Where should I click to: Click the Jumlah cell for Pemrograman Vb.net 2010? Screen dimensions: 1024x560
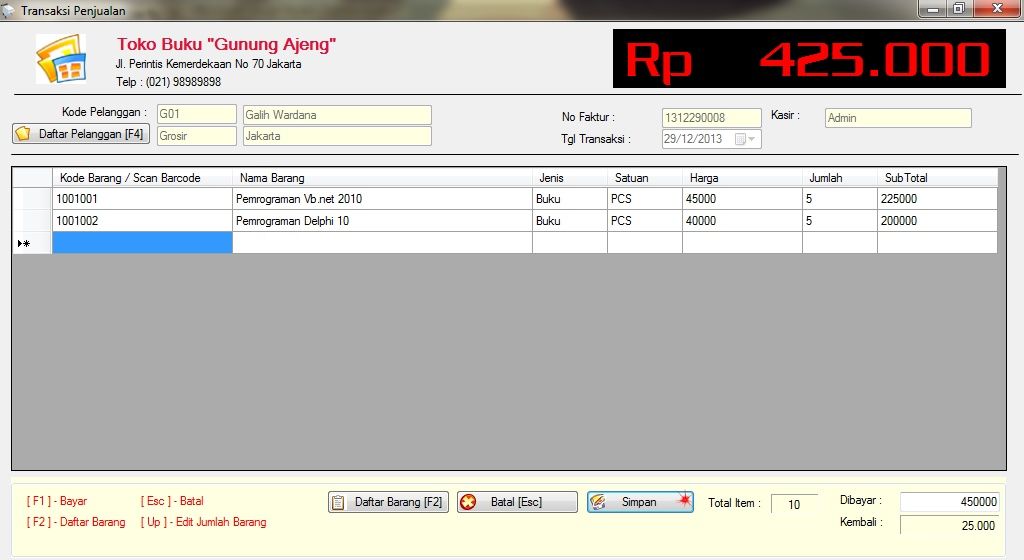tap(839, 199)
